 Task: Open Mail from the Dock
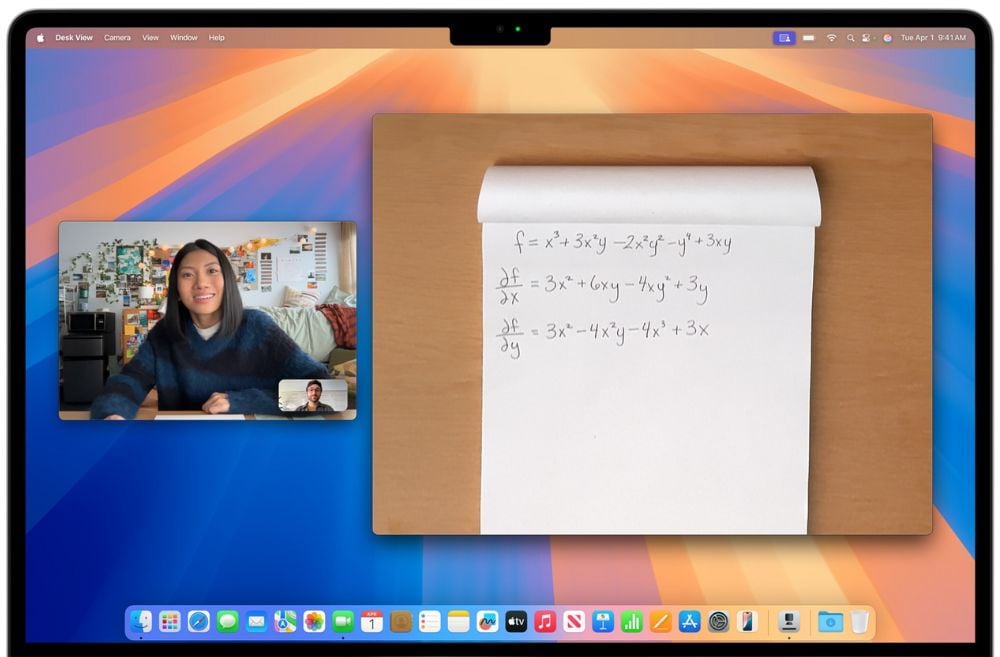(256, 621)
